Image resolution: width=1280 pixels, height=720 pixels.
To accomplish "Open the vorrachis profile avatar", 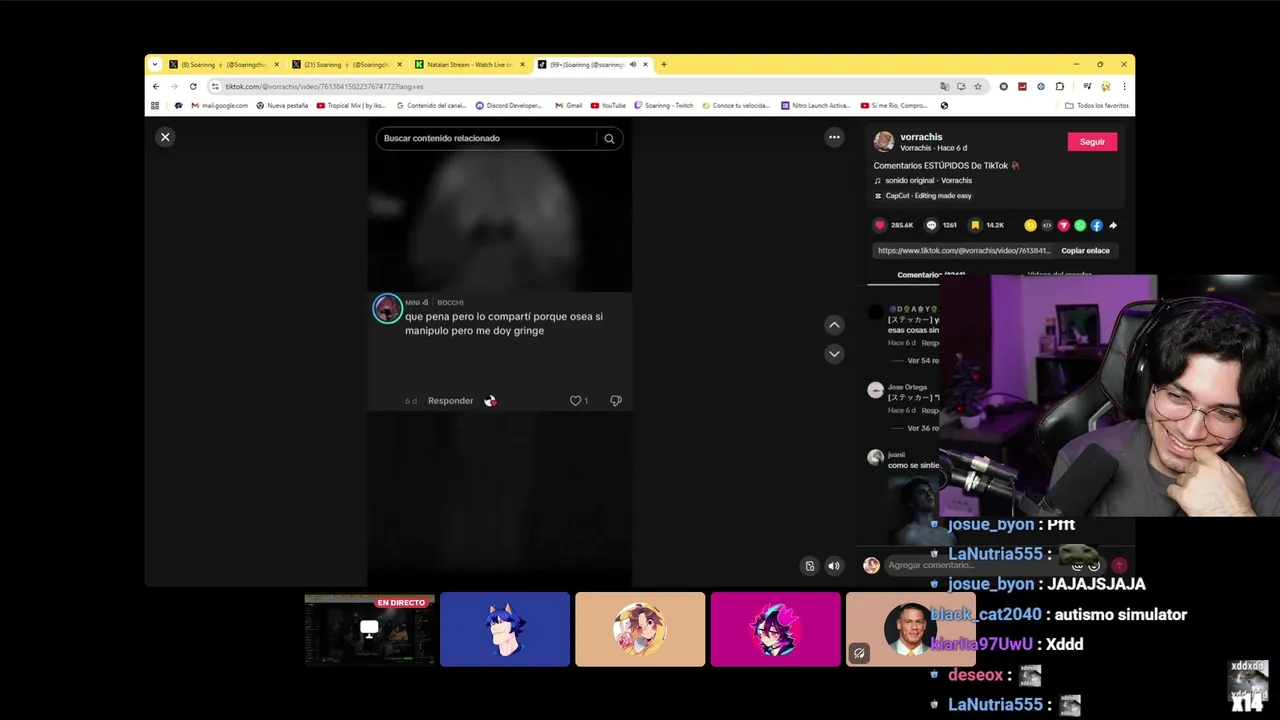I will (x=884, y=142).
